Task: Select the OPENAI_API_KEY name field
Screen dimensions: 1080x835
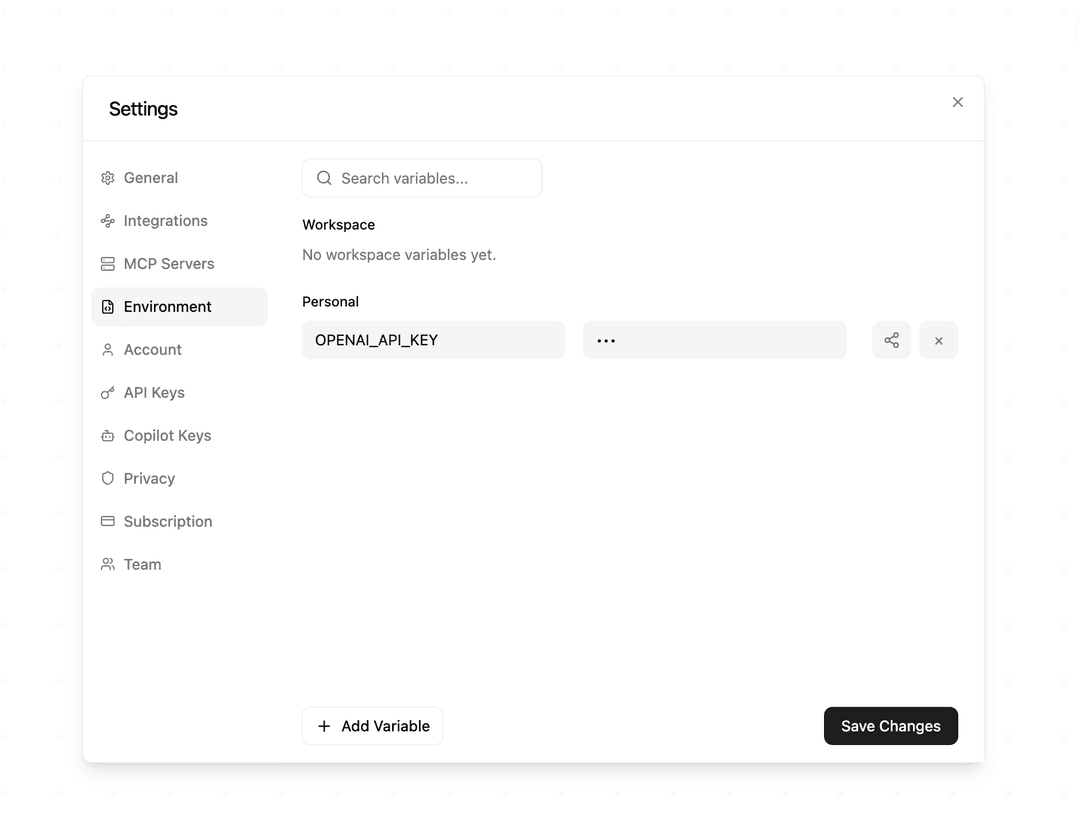Action: [x=433, y=339]
